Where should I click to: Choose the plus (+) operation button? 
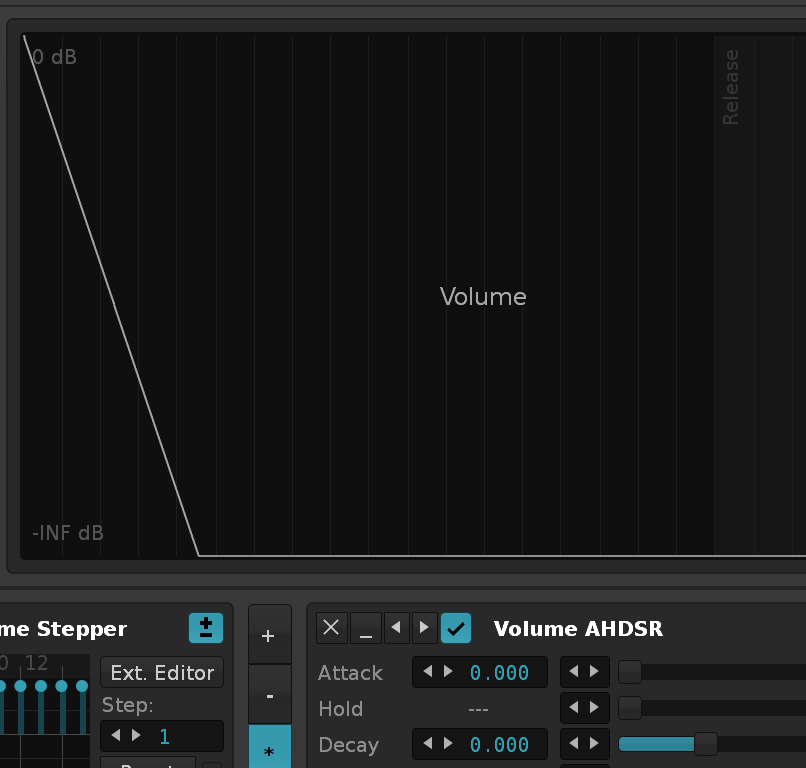tap(269, 635)
